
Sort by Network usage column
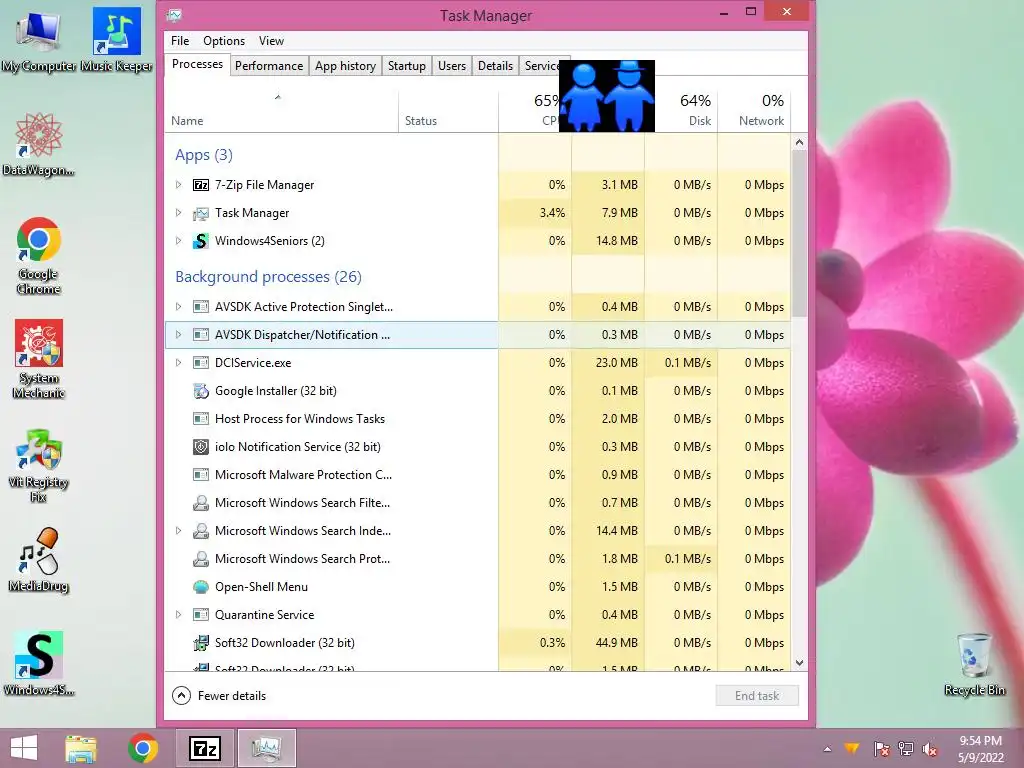754,111
